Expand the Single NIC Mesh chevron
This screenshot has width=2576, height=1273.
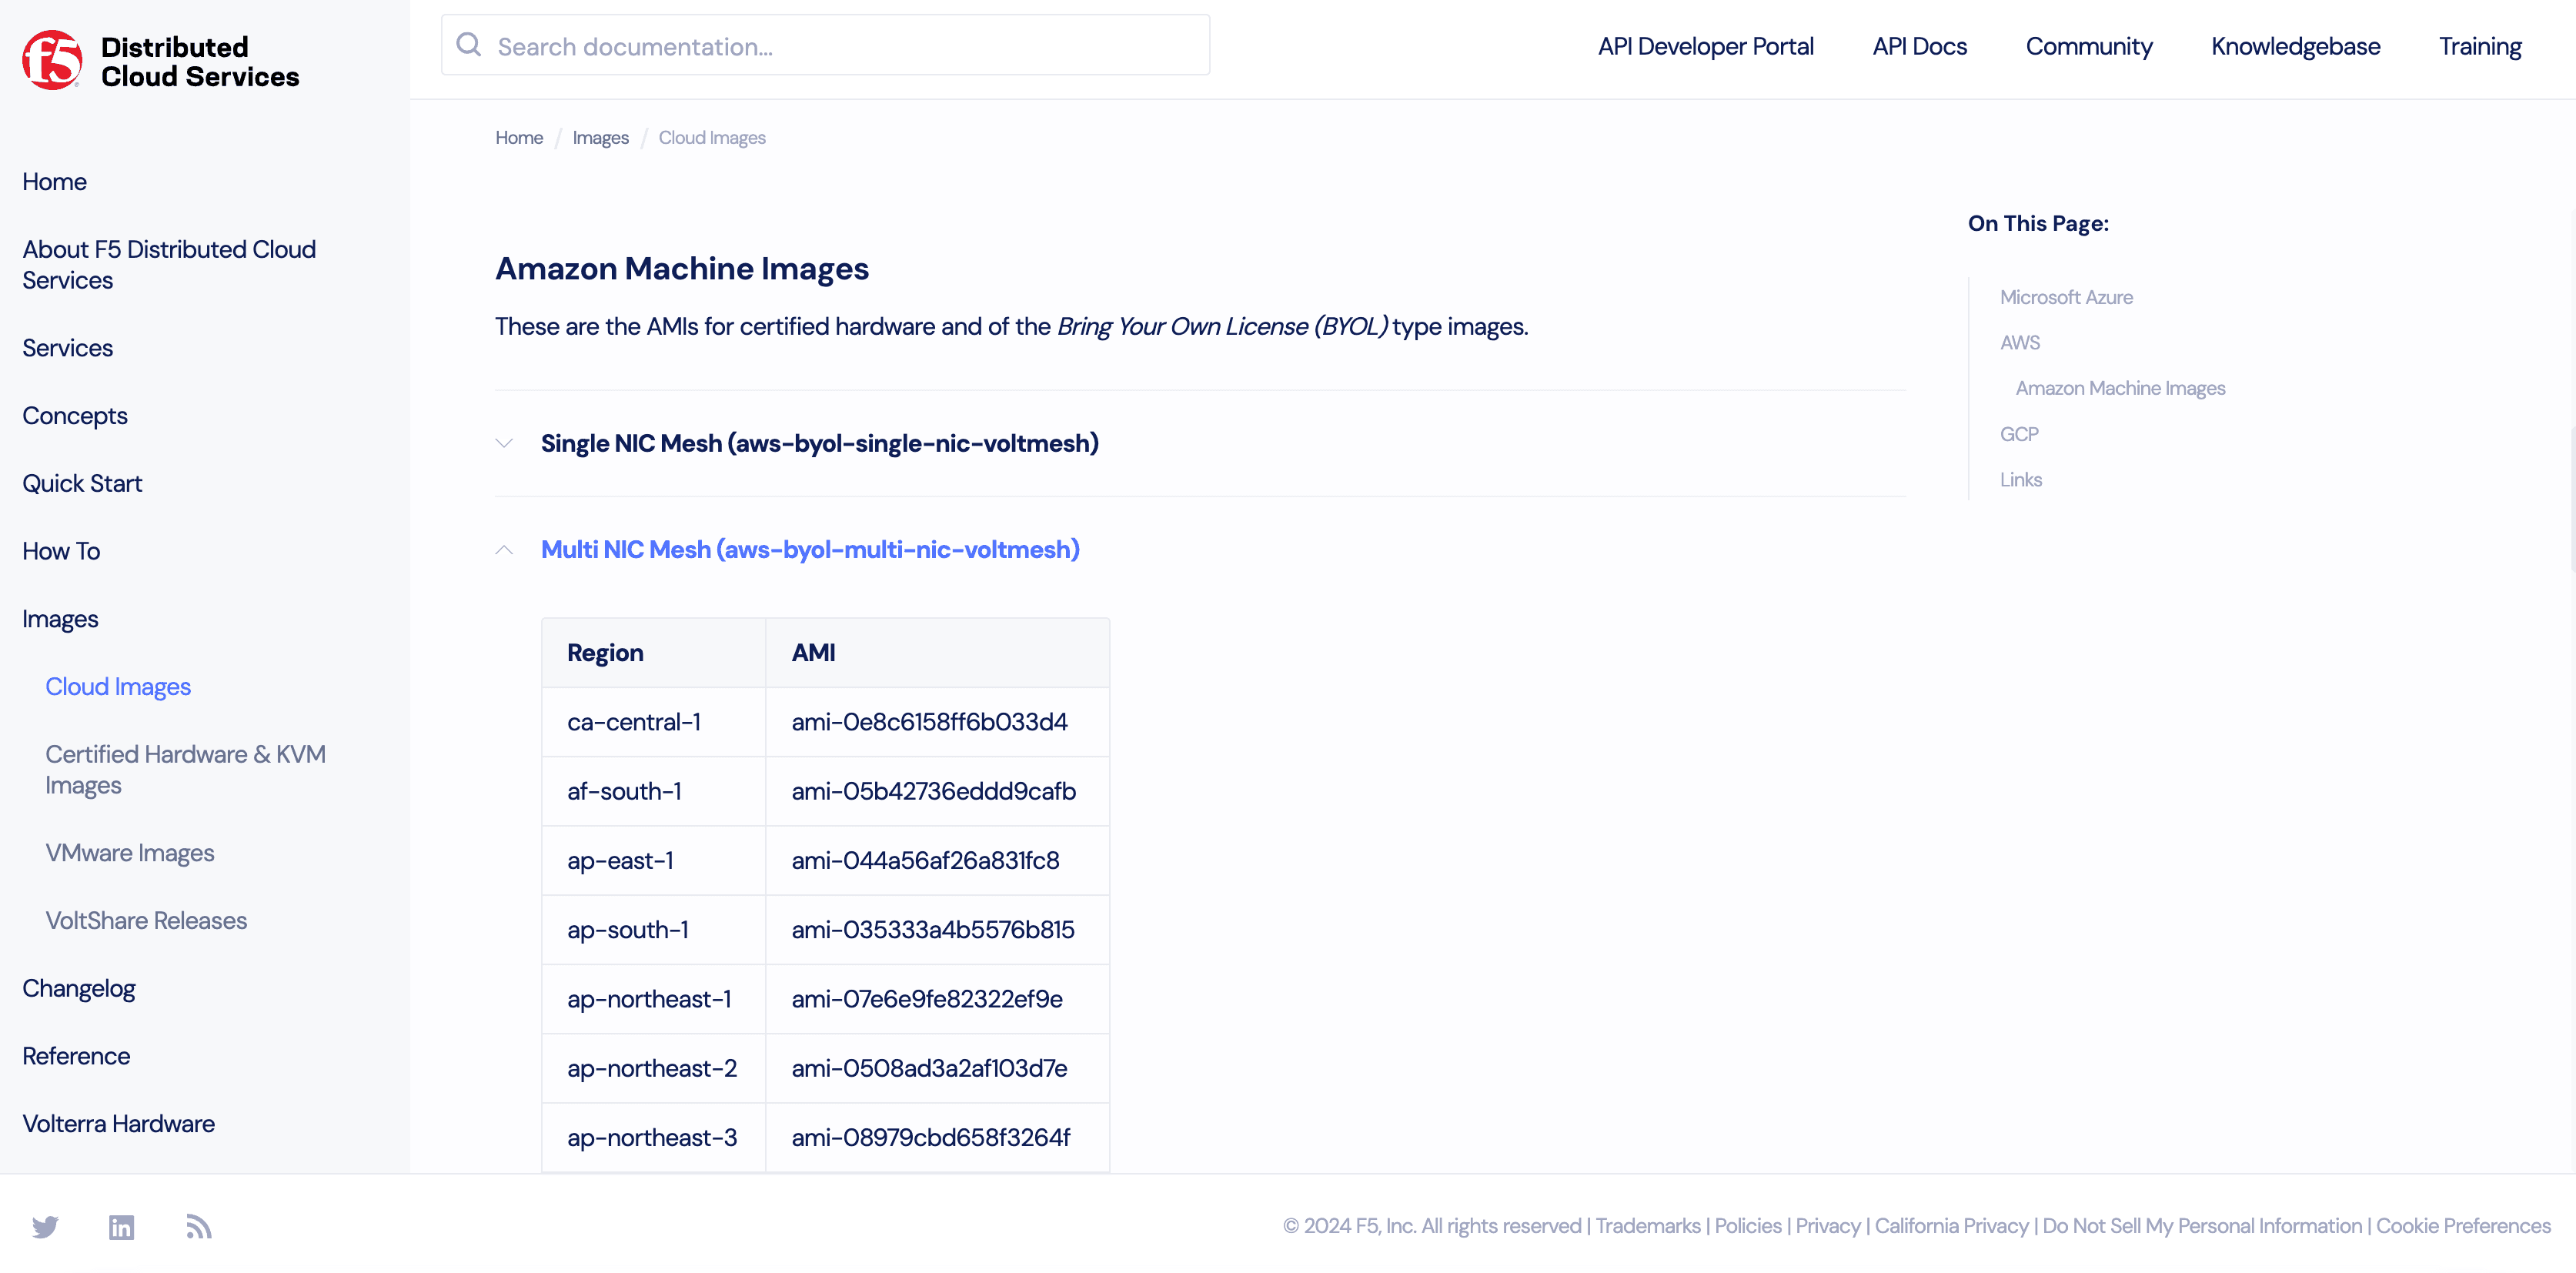click(504, 443)
